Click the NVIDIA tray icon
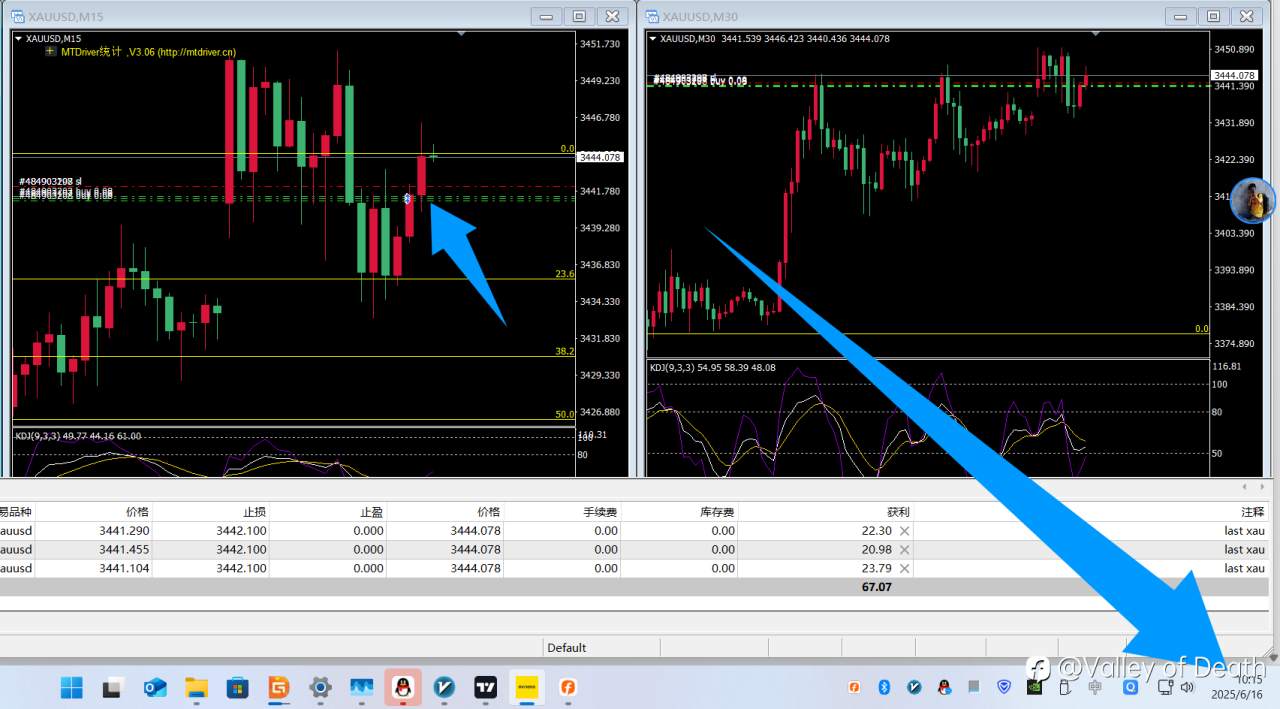 1035,687
